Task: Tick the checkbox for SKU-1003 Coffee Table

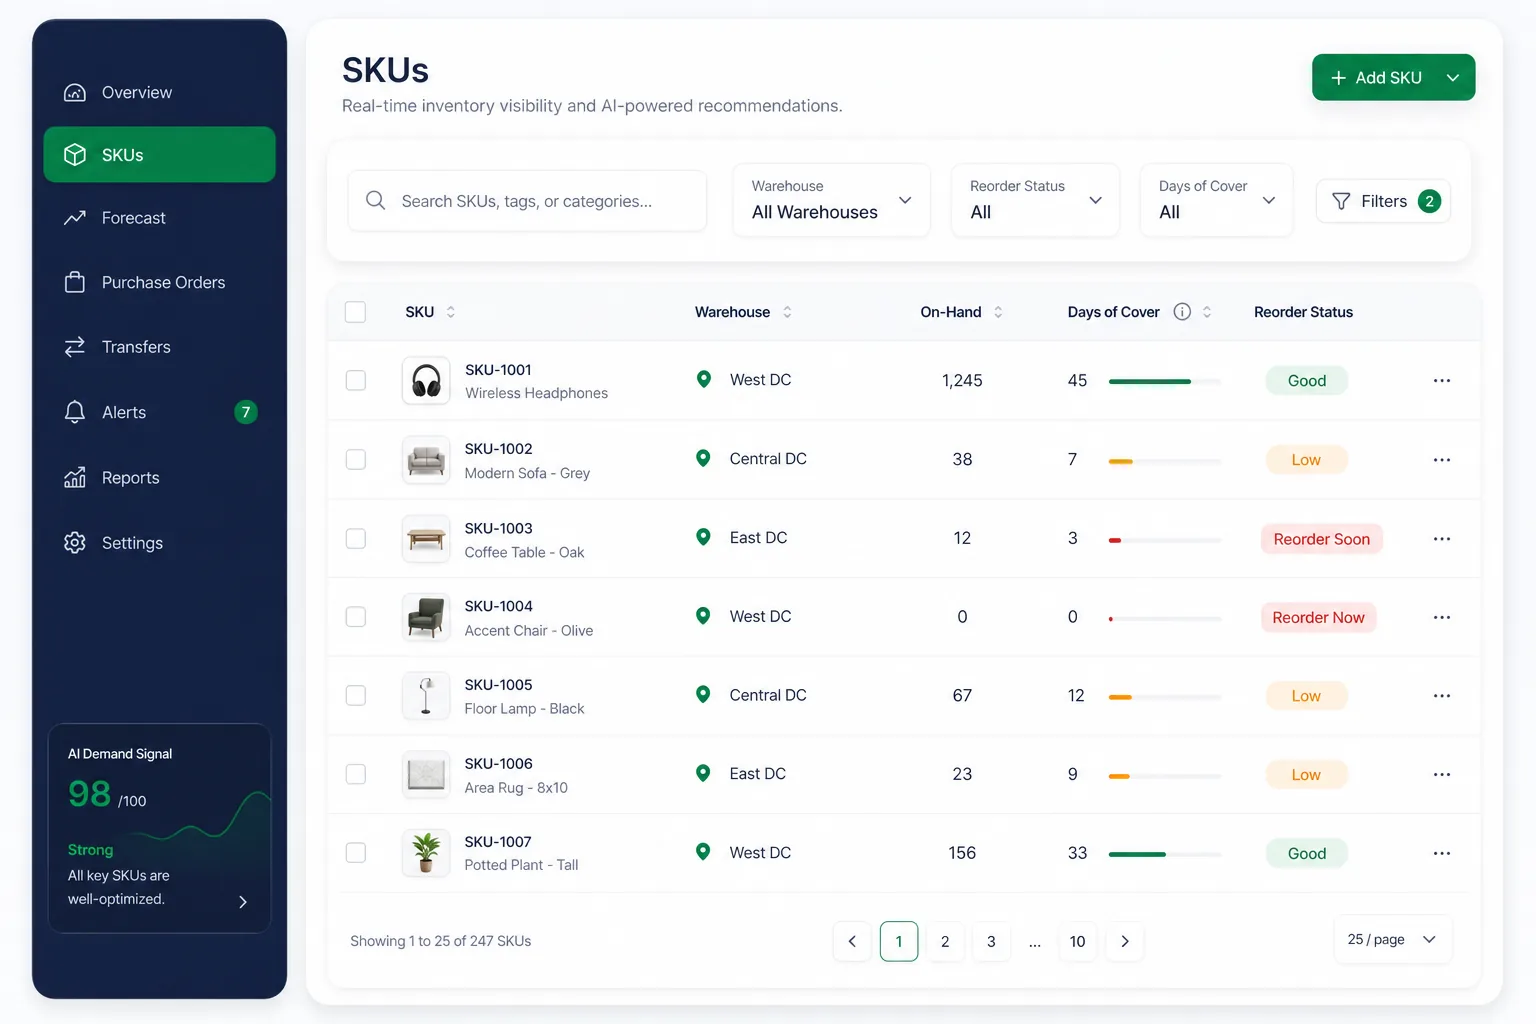Action: pos(355,539)
